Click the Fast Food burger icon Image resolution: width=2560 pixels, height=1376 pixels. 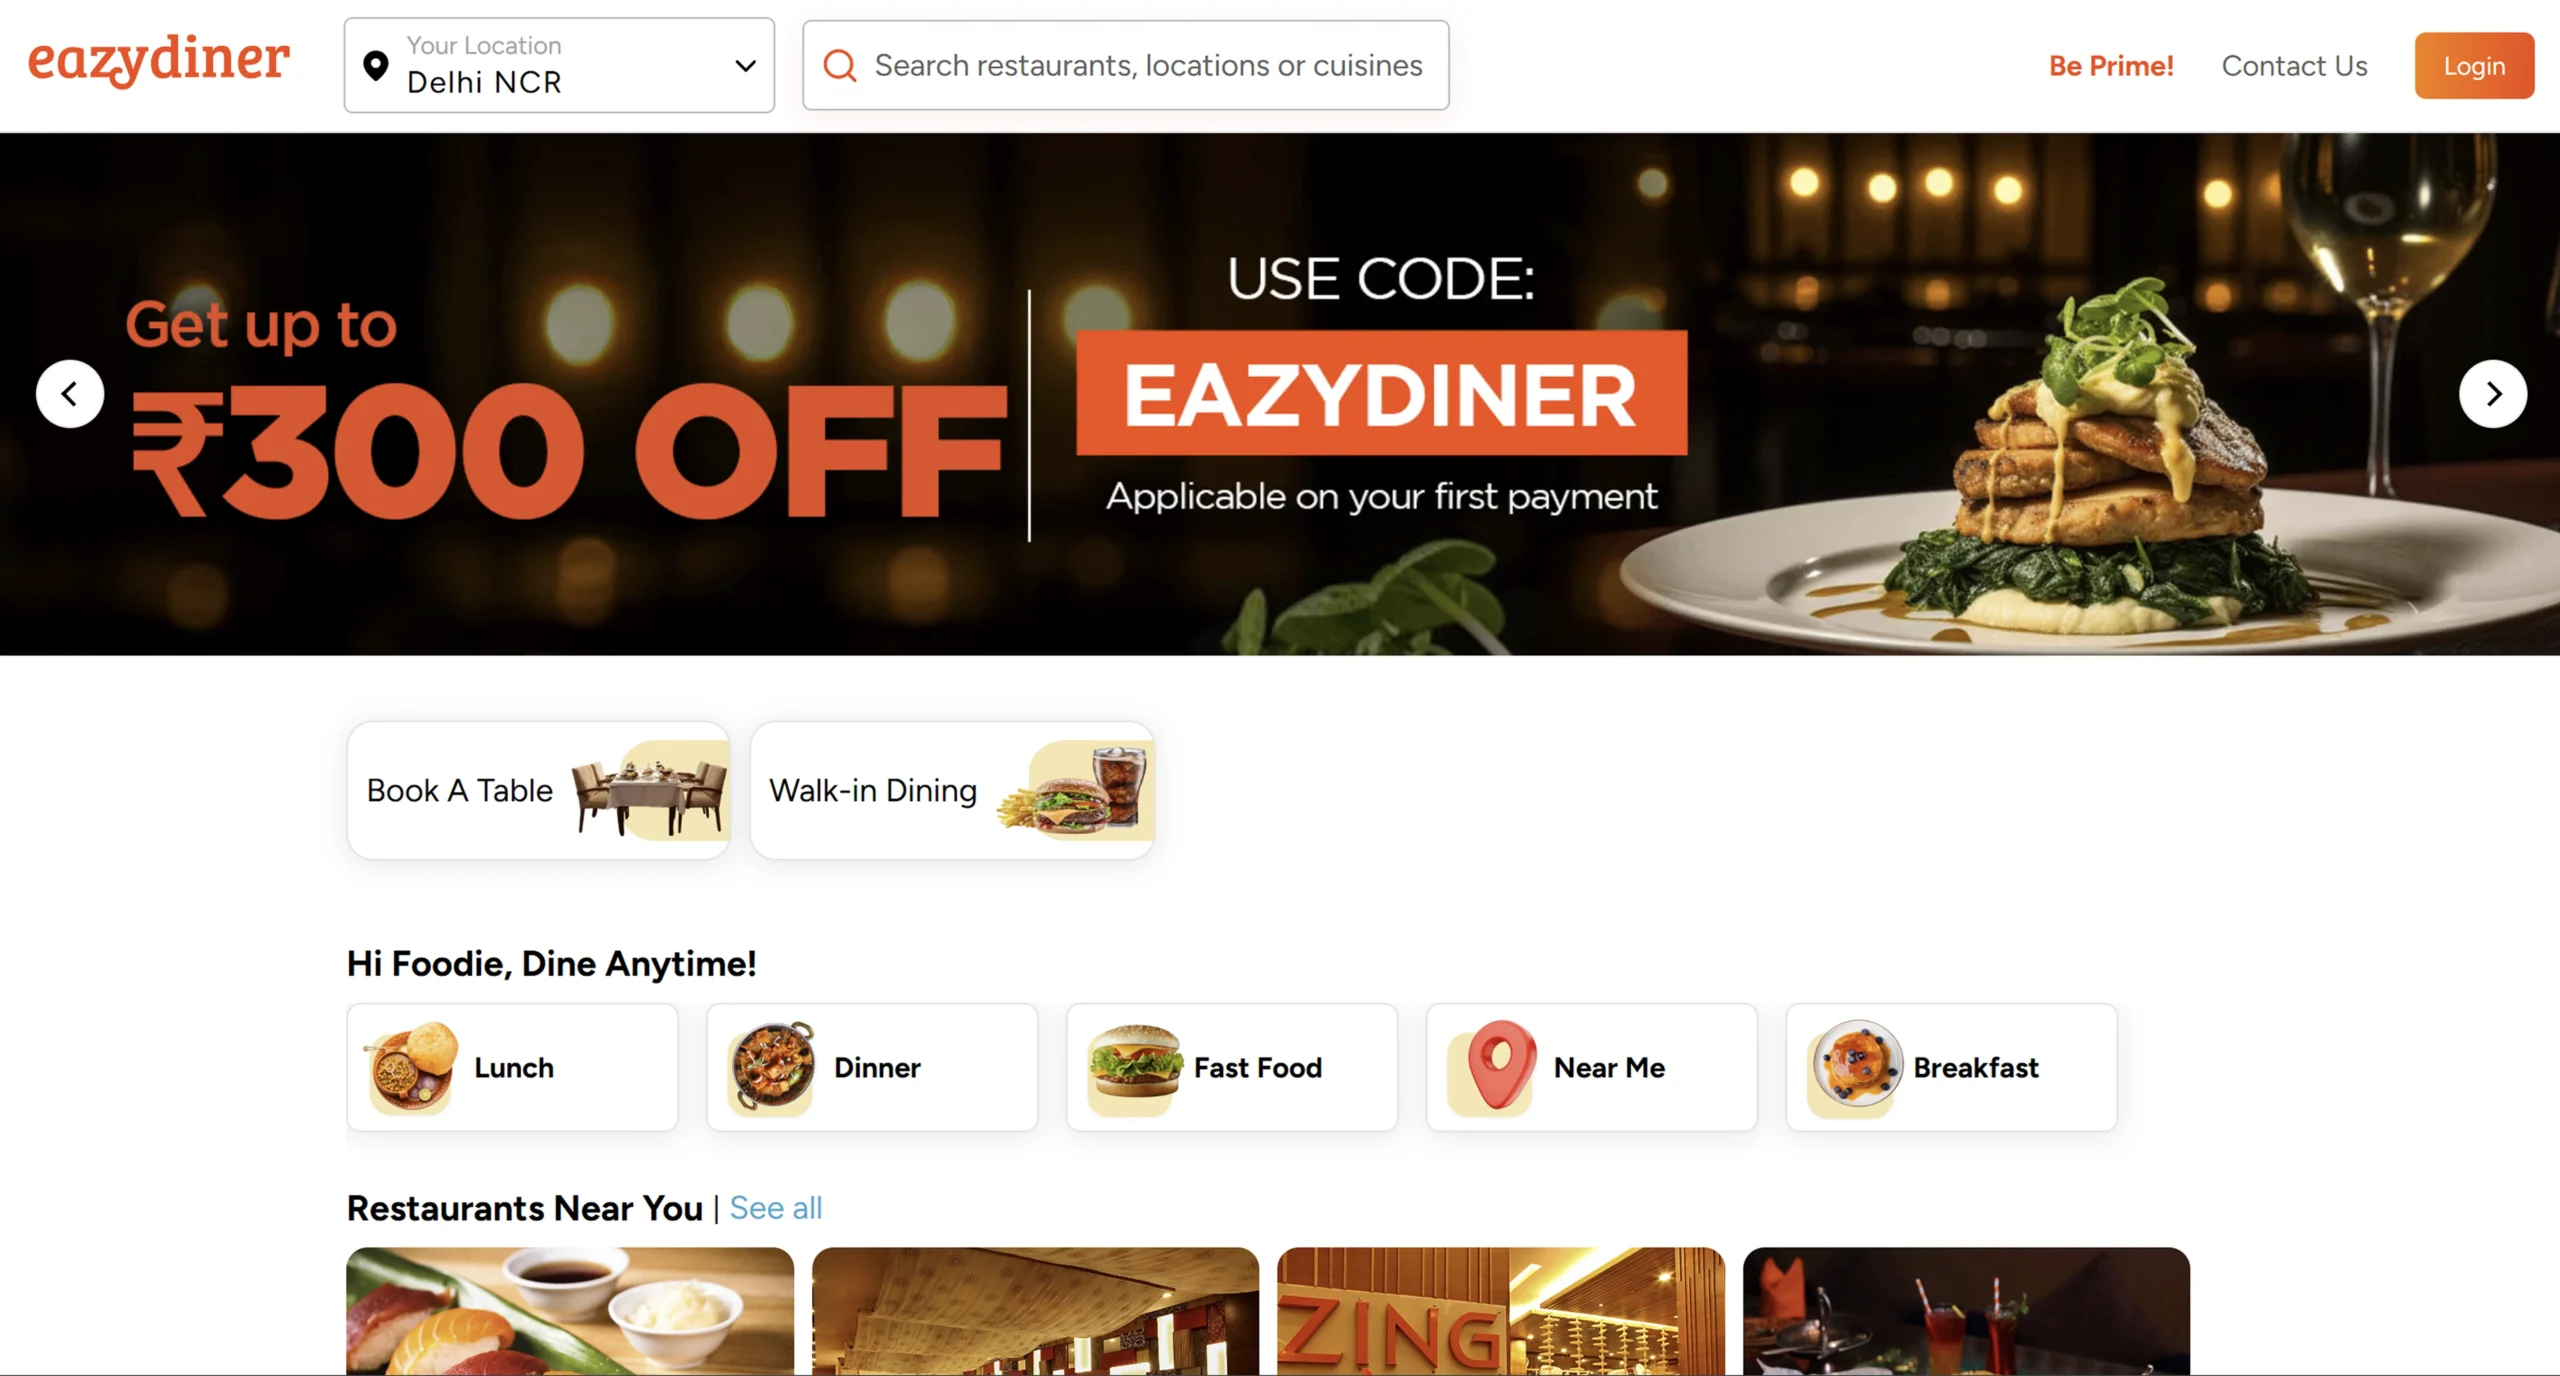1133,1067
